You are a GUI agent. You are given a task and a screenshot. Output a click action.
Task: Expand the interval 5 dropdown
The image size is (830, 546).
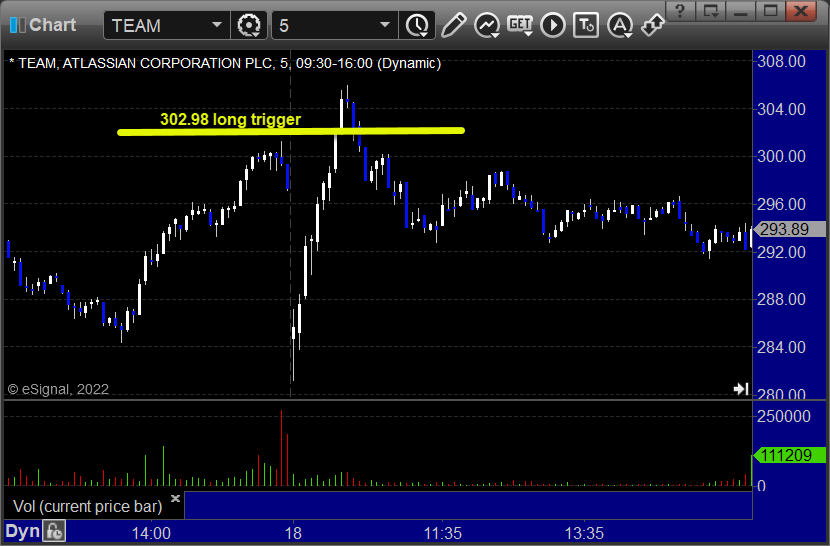pos(385,25)
